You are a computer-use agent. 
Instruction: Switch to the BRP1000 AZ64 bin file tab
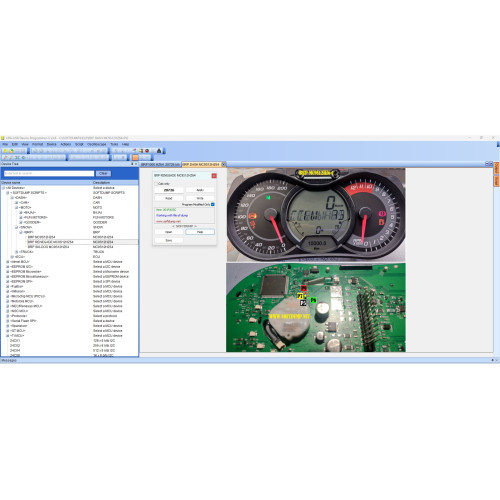[x=160, y=165]
